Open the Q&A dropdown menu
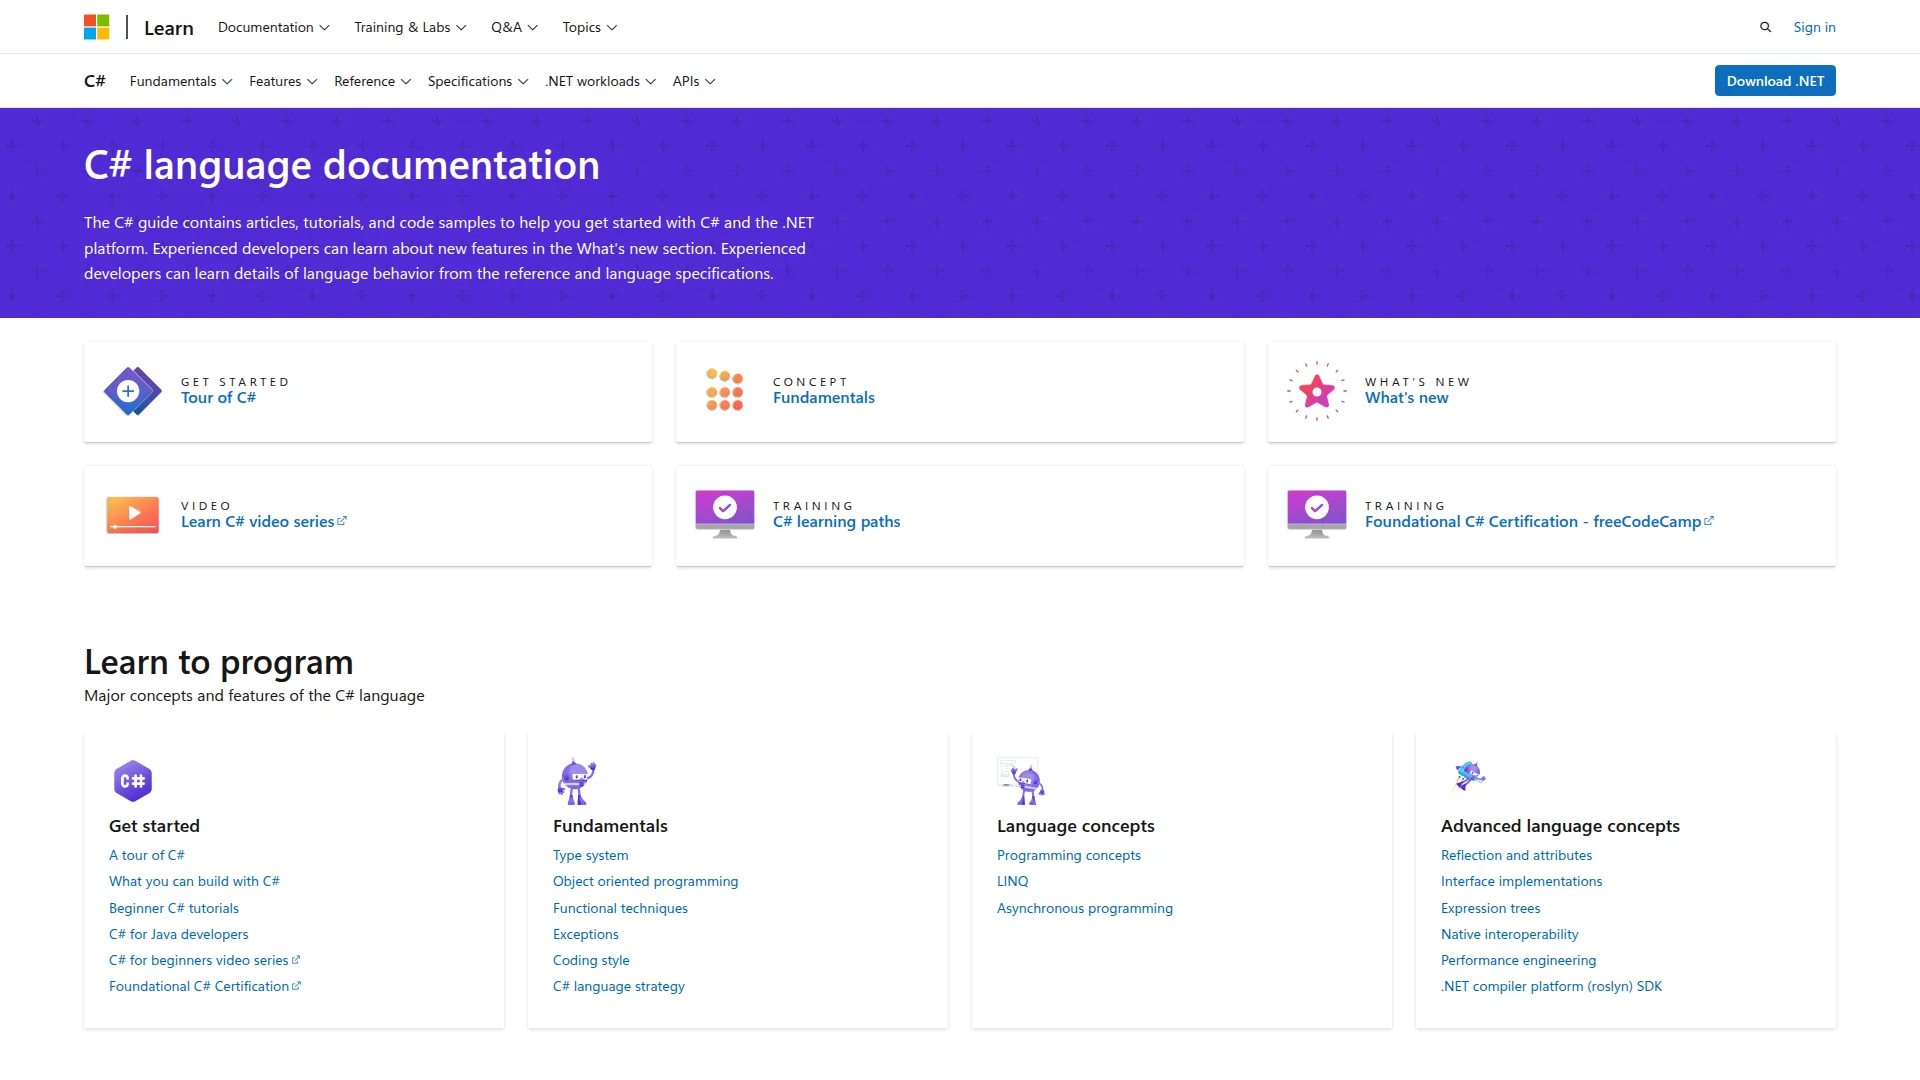Screen dimensions: 1920x1080 (x=514, y=27)
